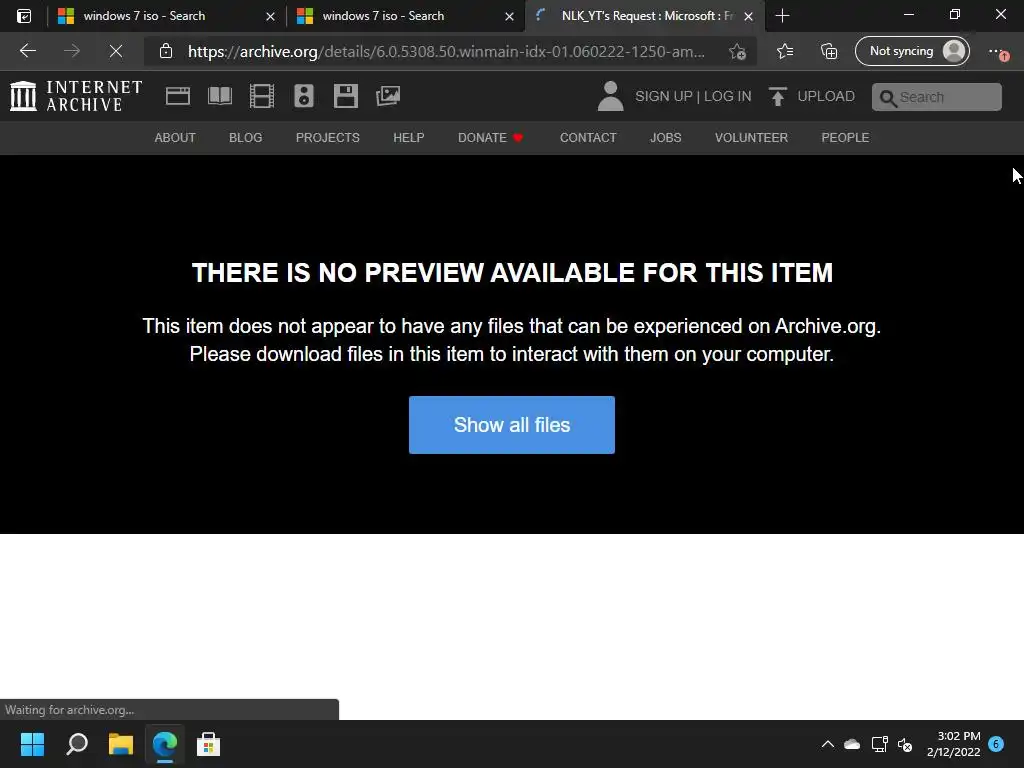Open the Texts book icon
Image resolution: width=1024 pixels, height=768 pixels.
pyautogui.click(x=219, y=96)
